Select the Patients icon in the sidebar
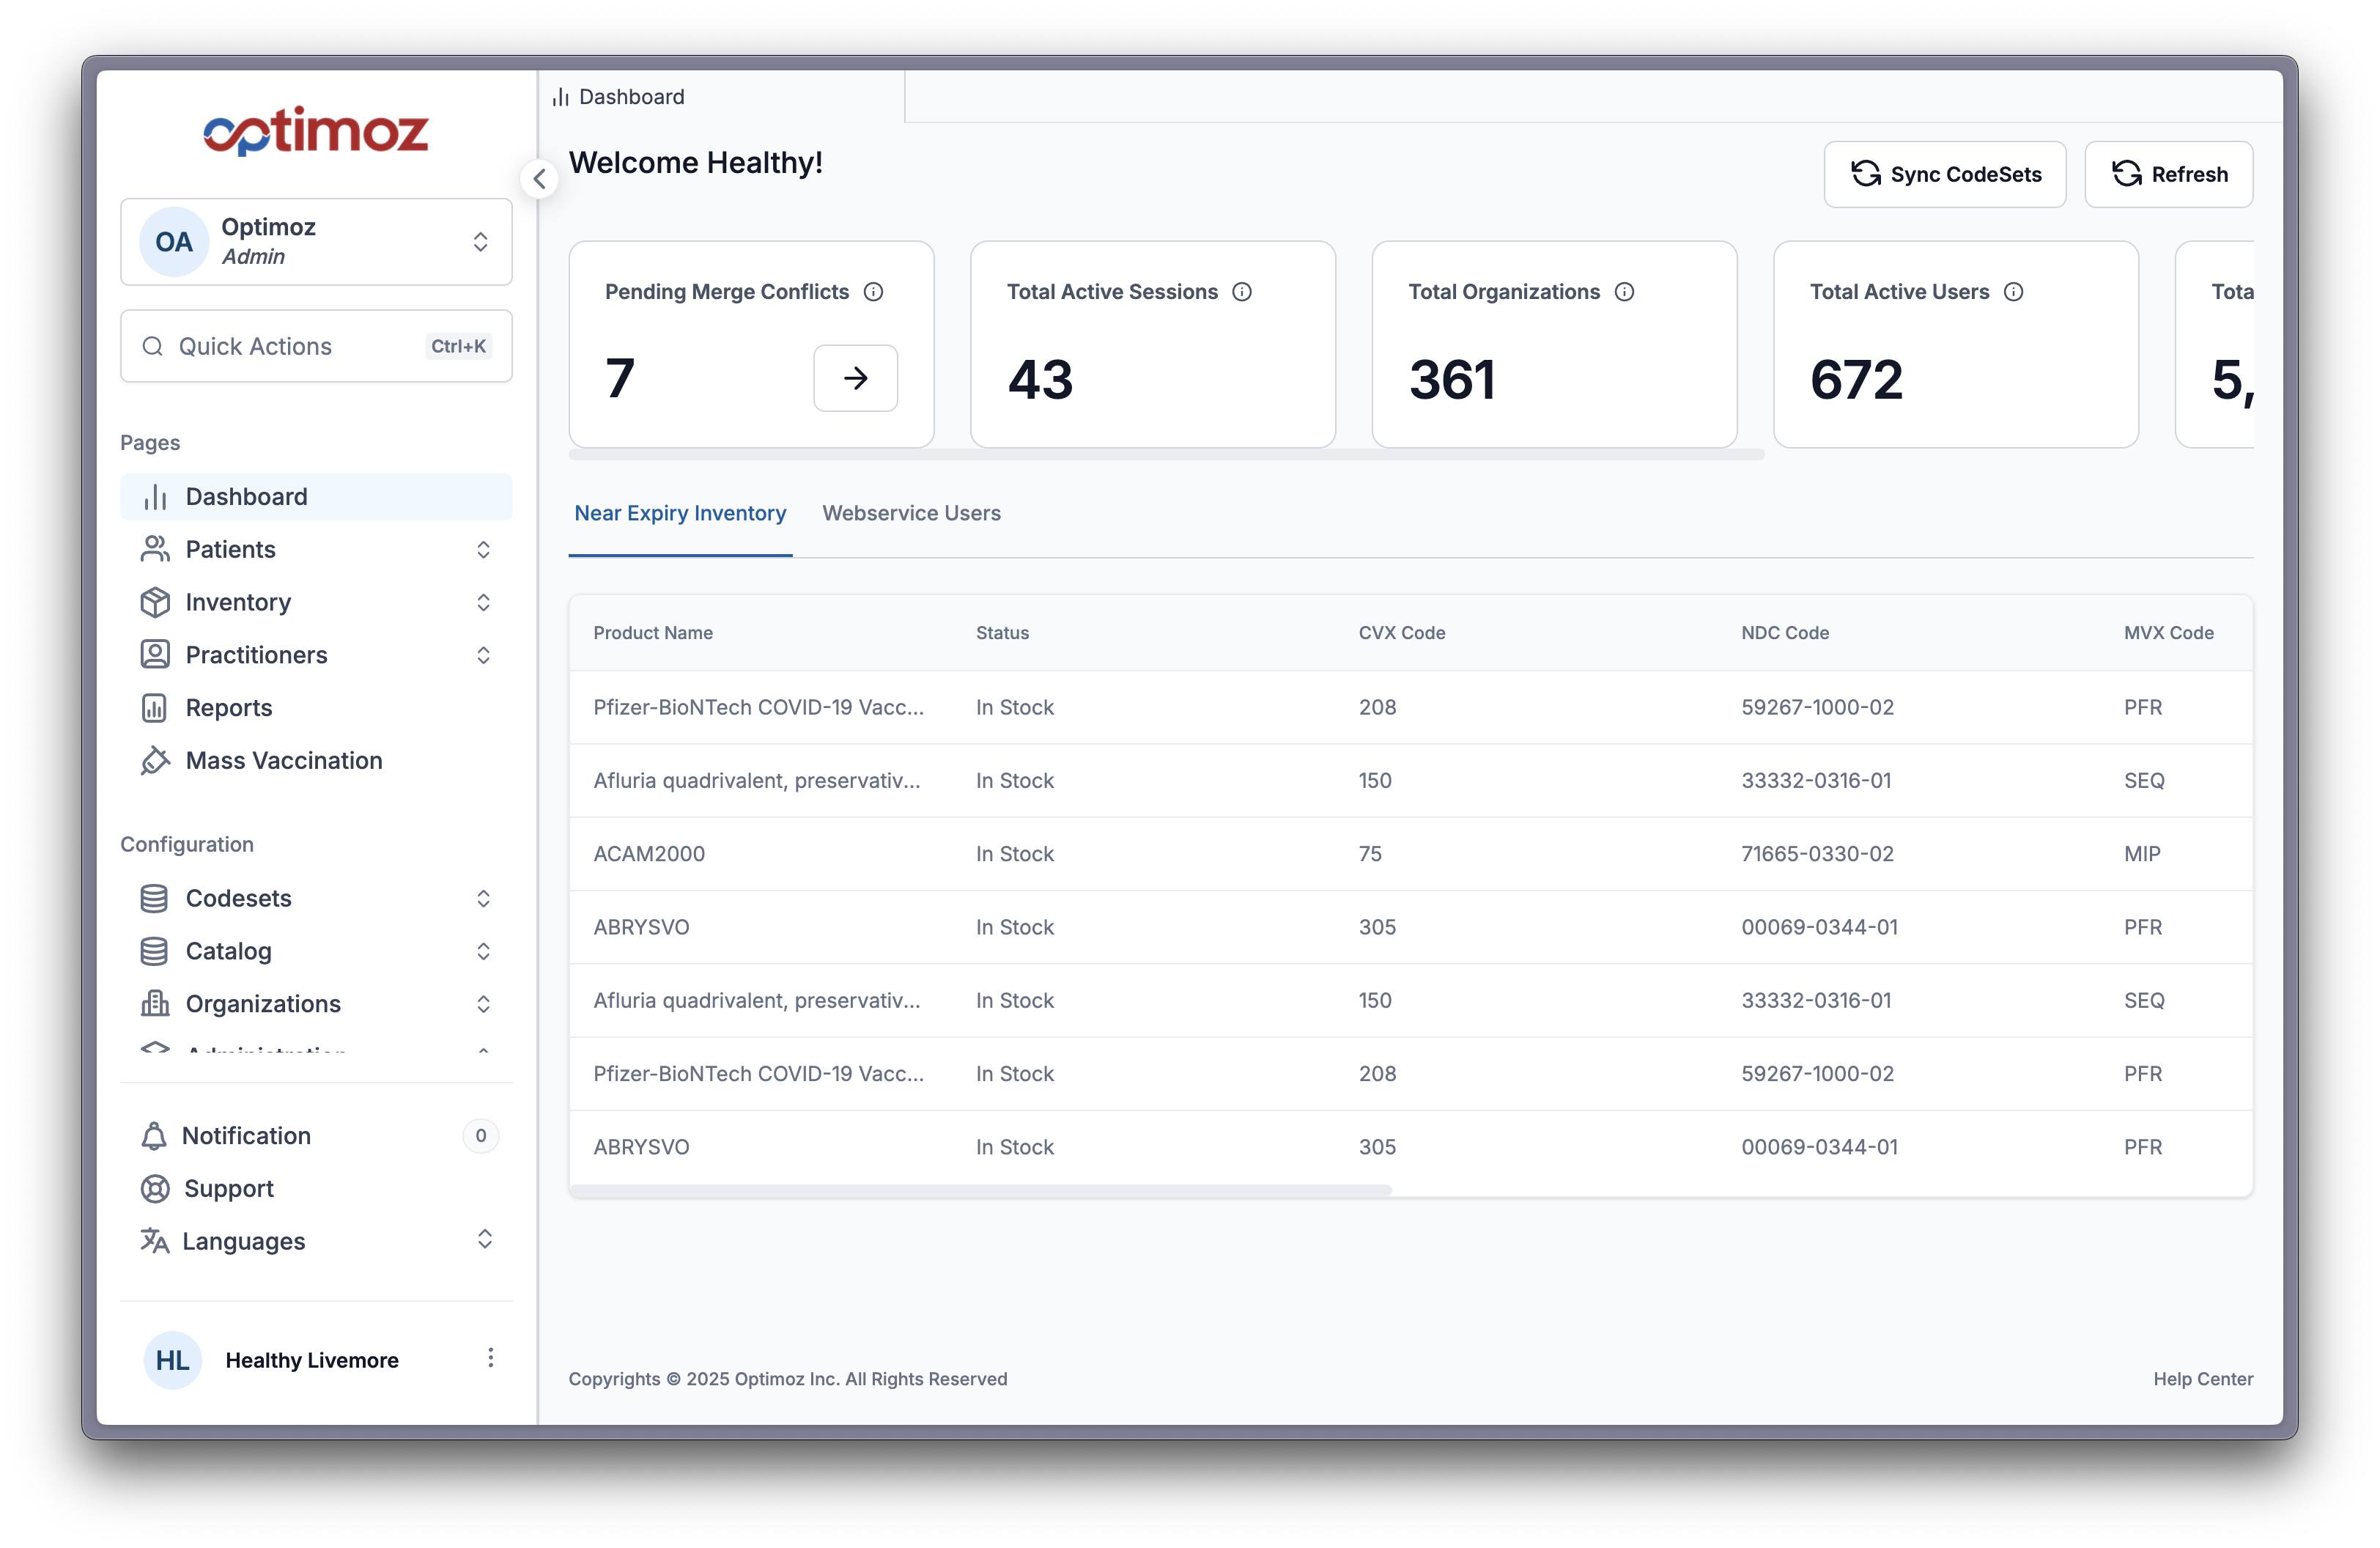The height and width of the screenshot is (1548, 2380). [155, 549]
